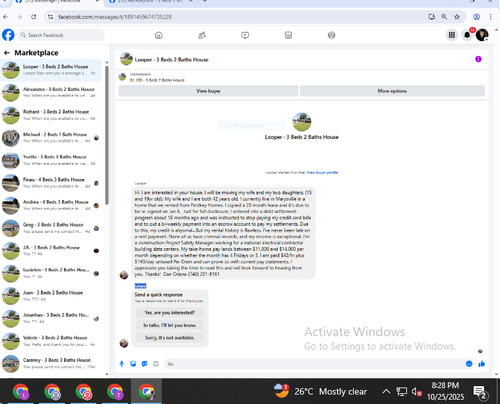
Task: Click the GIF icon in composer
Action: 156,364
